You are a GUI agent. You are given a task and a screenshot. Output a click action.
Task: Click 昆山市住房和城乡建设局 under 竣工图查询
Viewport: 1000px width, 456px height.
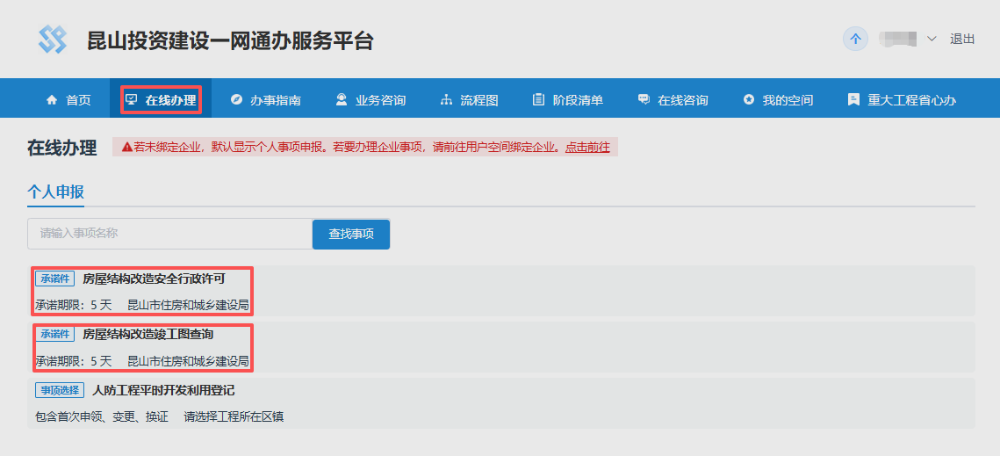click(x=188, y=361)
